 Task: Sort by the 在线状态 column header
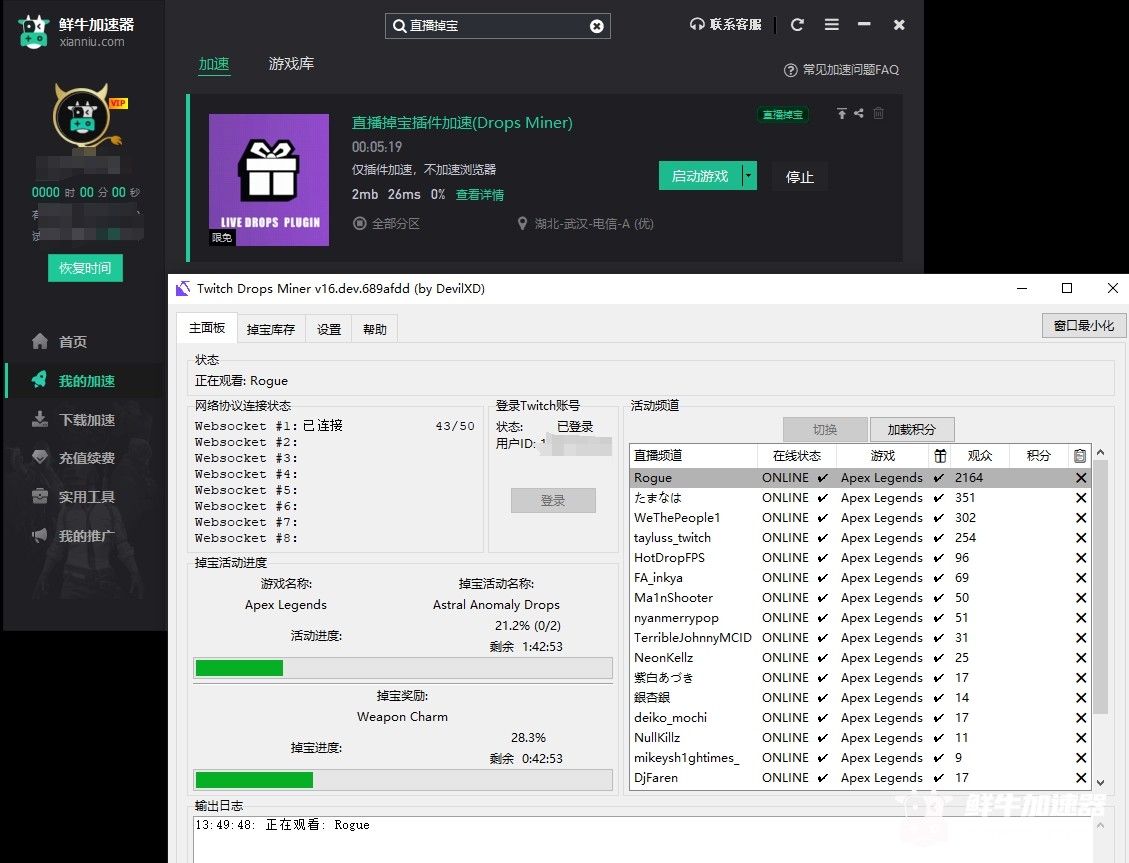796,456
